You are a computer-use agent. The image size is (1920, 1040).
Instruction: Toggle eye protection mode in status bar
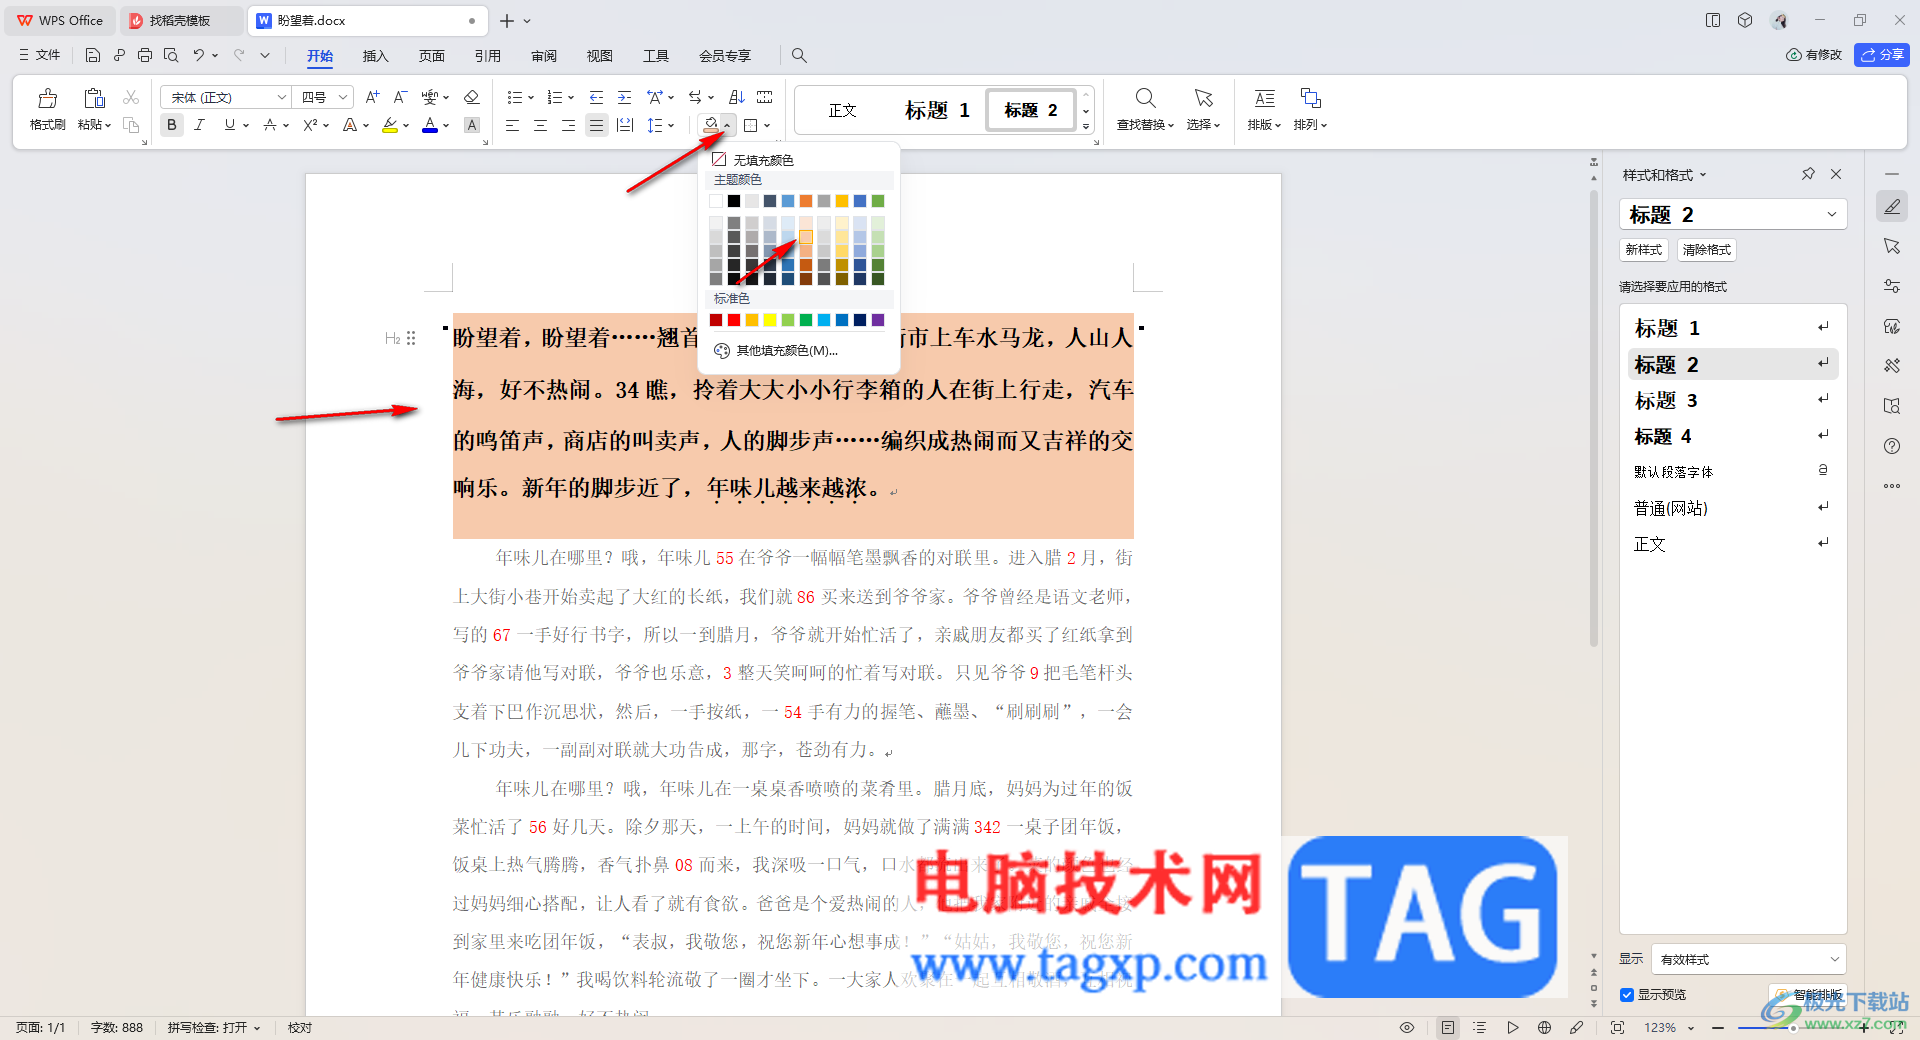pyautogui.click(x=1407, y=1027)
